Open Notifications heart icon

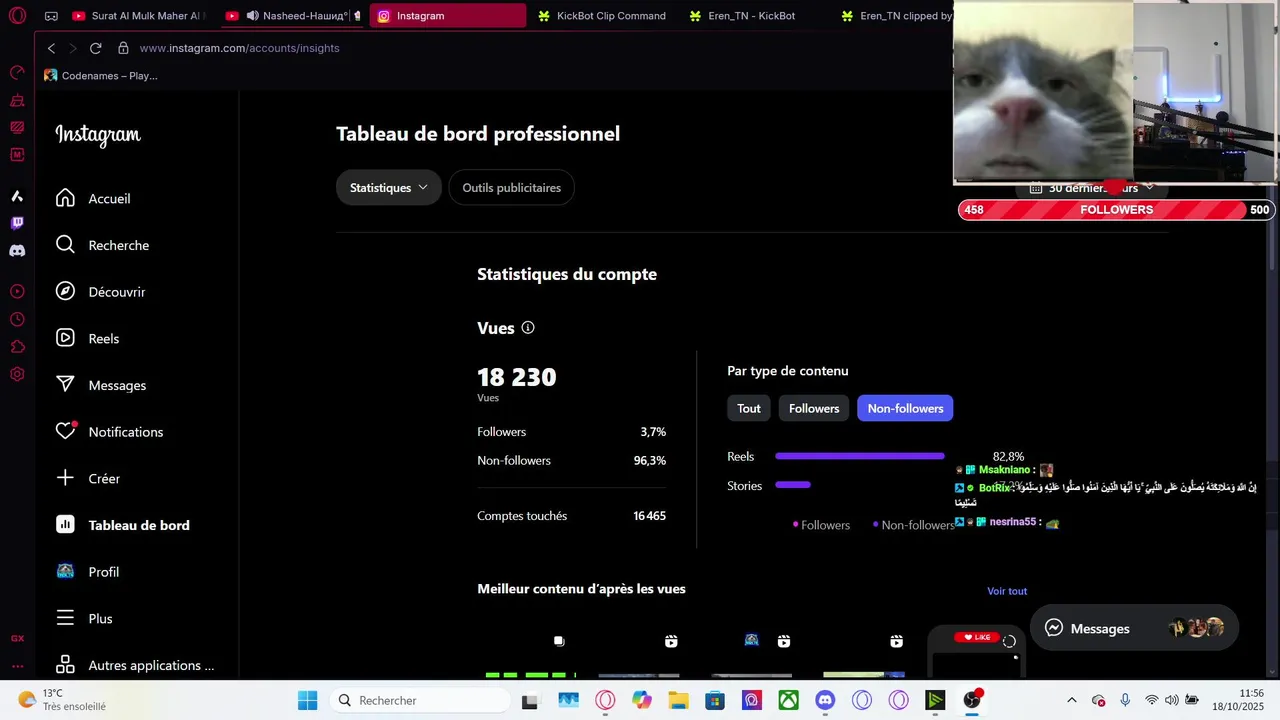click(x=65, y=431)
